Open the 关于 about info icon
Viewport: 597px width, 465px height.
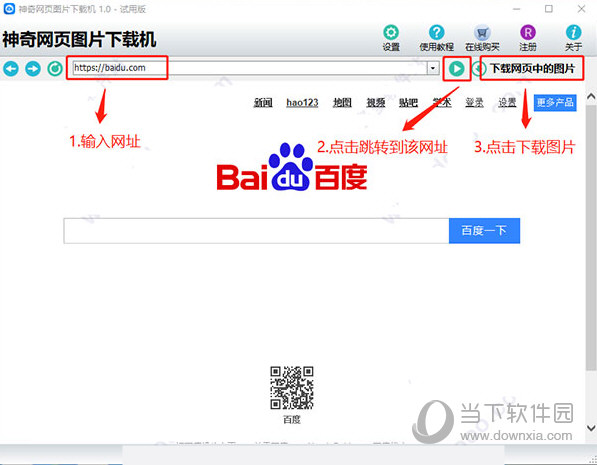click(573, 33)
